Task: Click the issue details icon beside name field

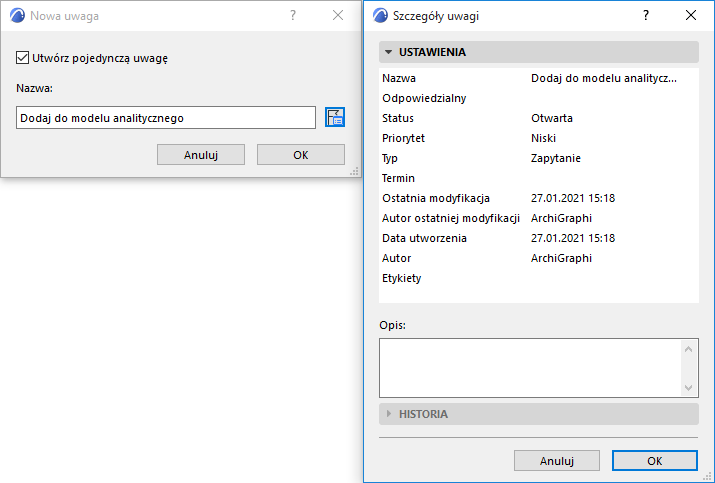Action: [335, 118]
